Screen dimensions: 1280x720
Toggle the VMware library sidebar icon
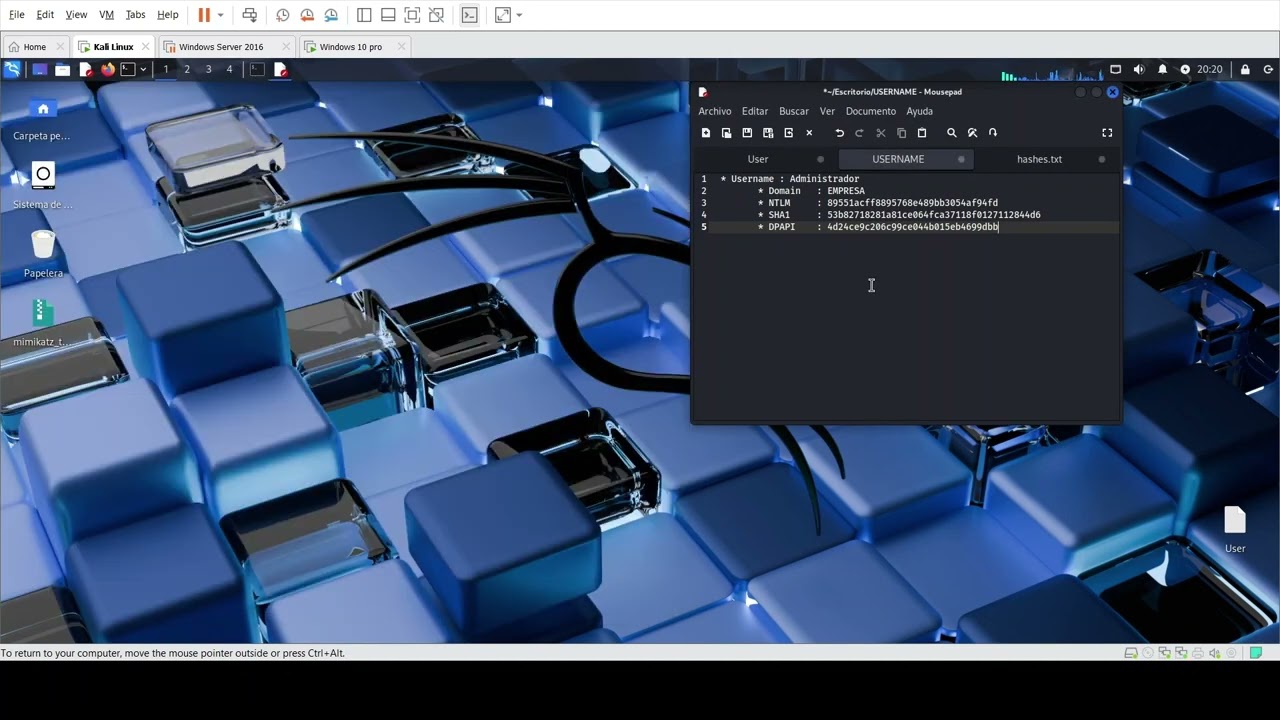point(364,15)
